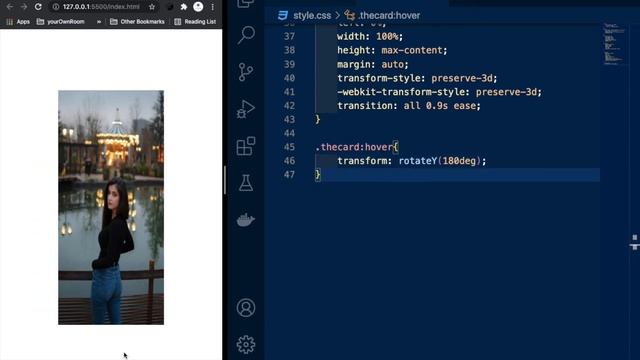The width and height of the screenshot is (640, 360).
Task: Click 'preserve-3d' value on line 40
Action: (462, 78)
